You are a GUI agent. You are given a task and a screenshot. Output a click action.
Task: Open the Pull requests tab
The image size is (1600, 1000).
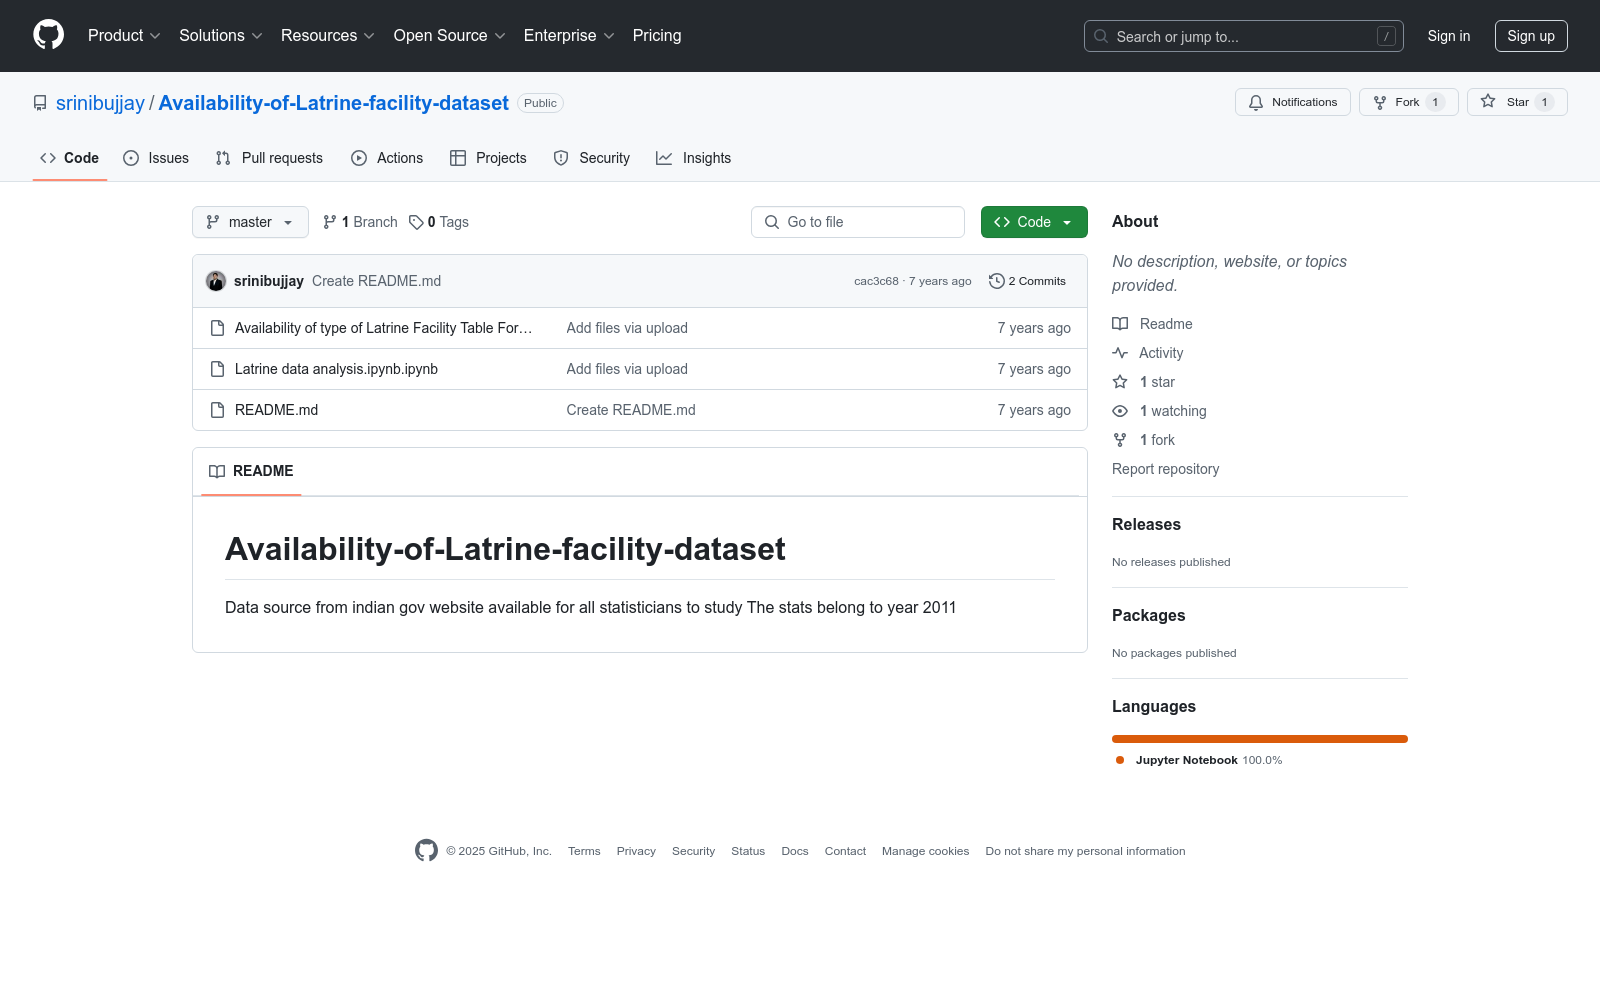click(x=269, y=158)
